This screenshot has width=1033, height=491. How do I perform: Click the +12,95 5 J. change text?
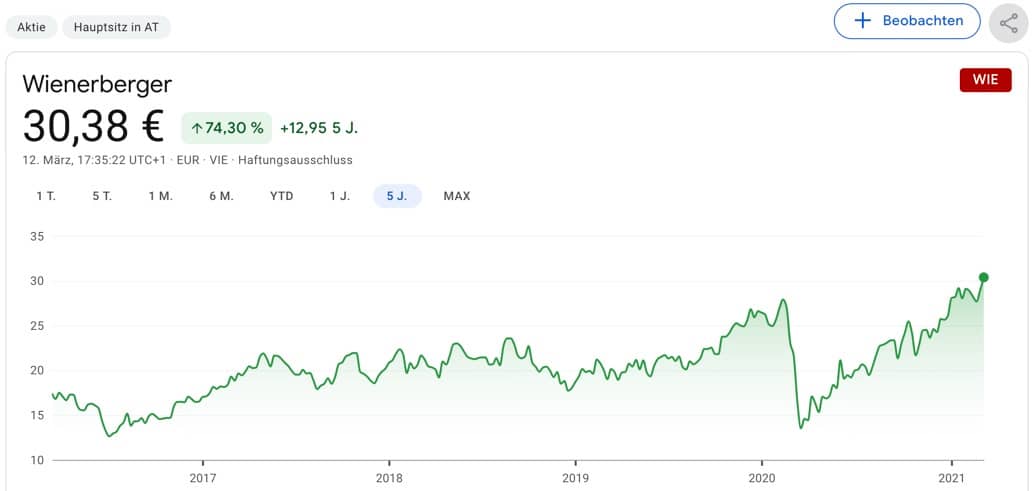319,128
